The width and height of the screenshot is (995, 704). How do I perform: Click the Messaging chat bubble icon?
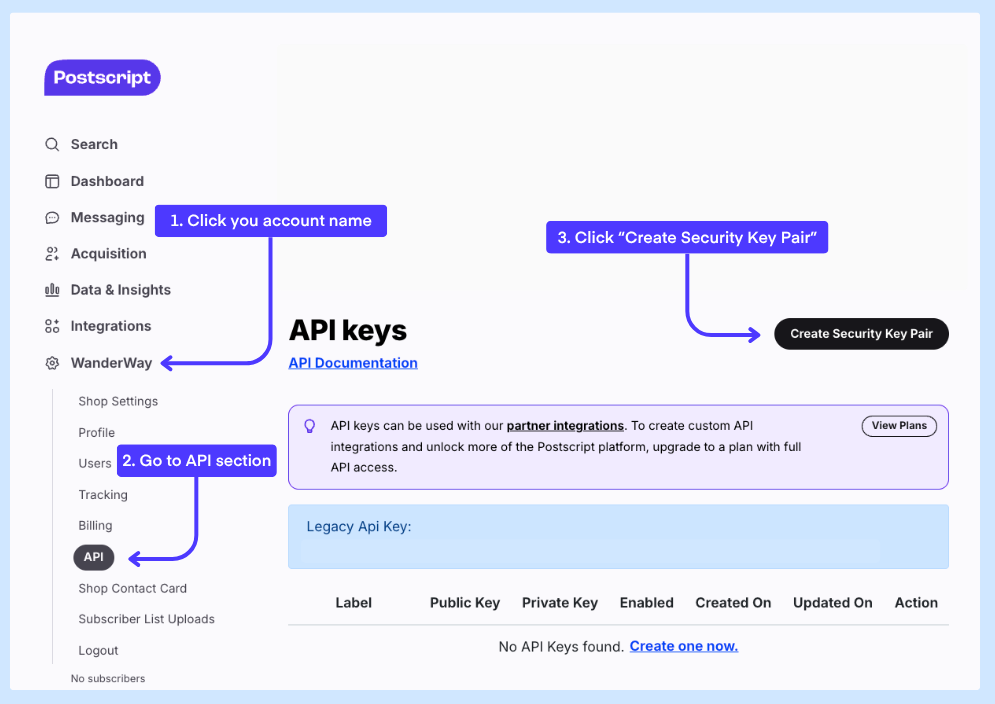[x=52, y=218]
